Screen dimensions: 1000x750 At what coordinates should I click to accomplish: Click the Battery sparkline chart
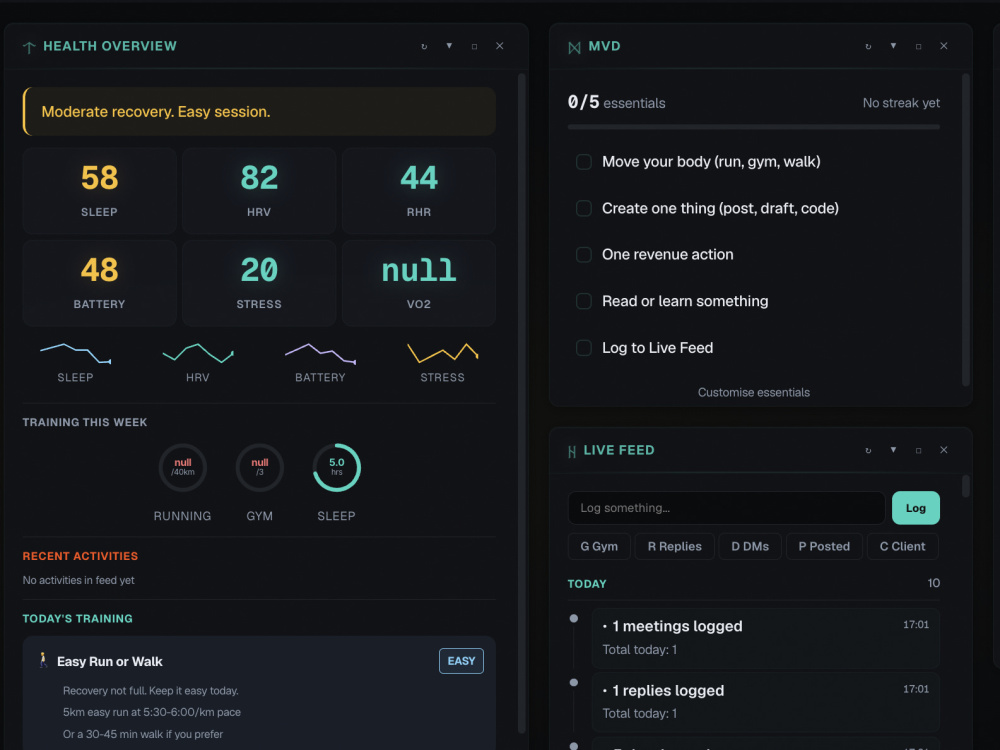320,353
